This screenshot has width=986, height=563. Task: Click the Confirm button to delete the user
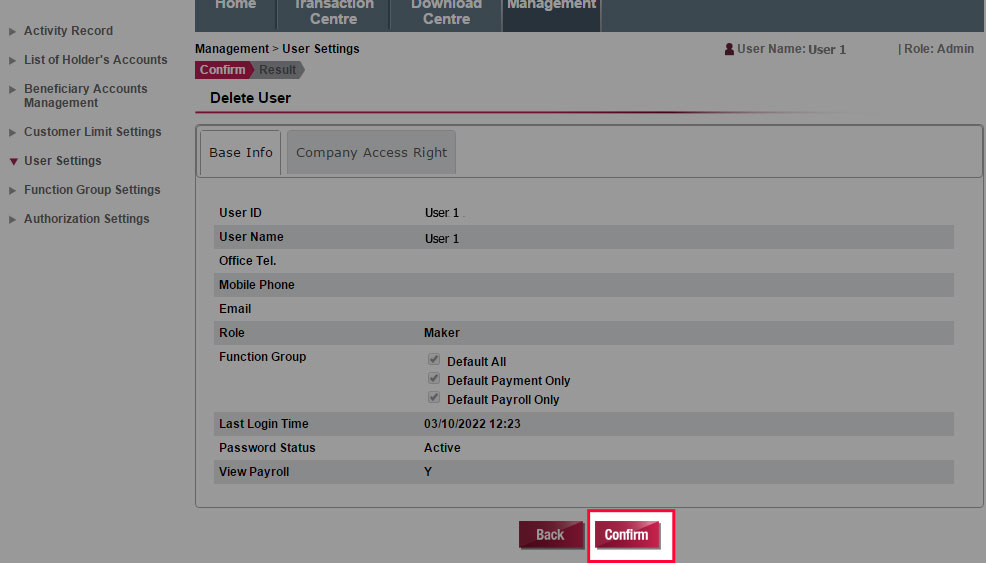[627, 535]
